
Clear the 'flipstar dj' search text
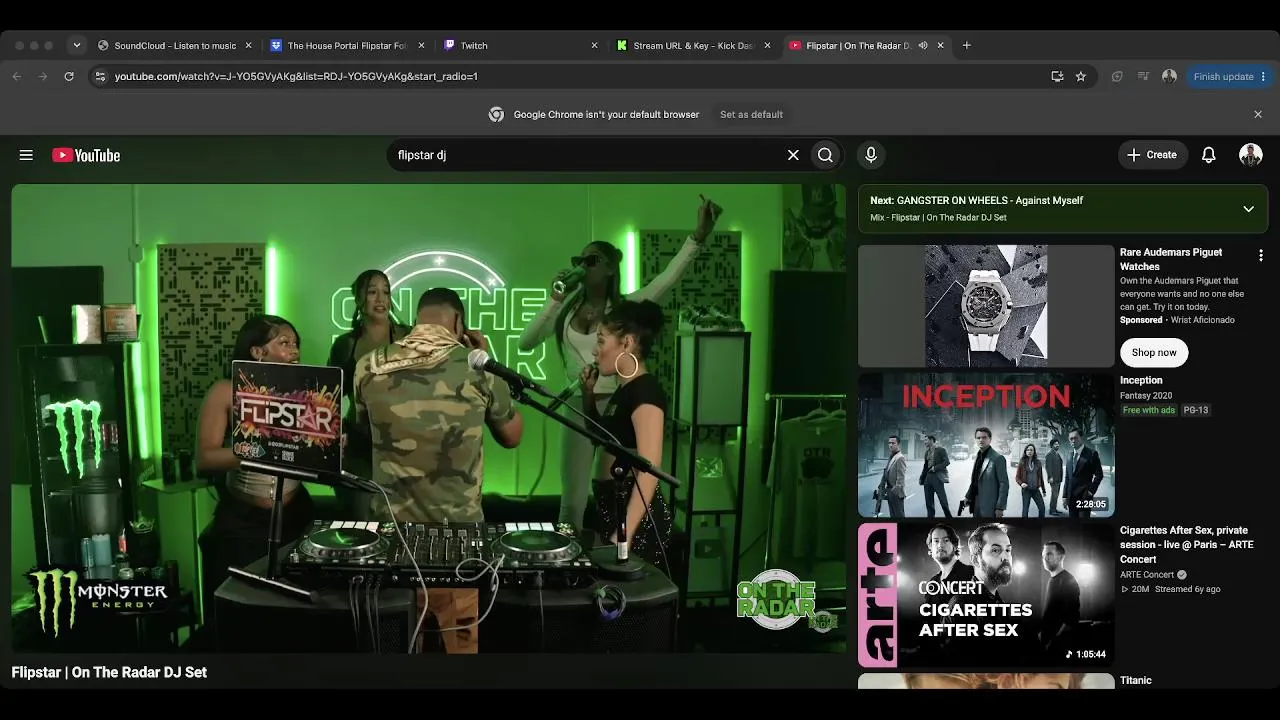coord(793,155)
